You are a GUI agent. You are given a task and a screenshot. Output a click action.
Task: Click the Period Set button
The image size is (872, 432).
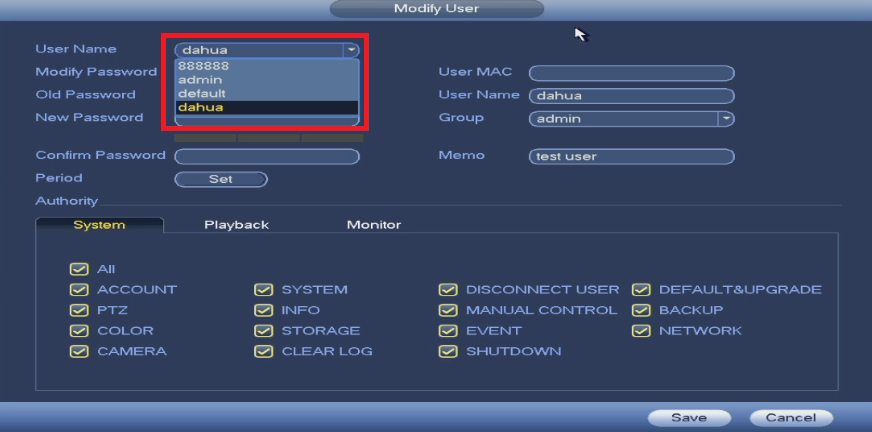221,179
